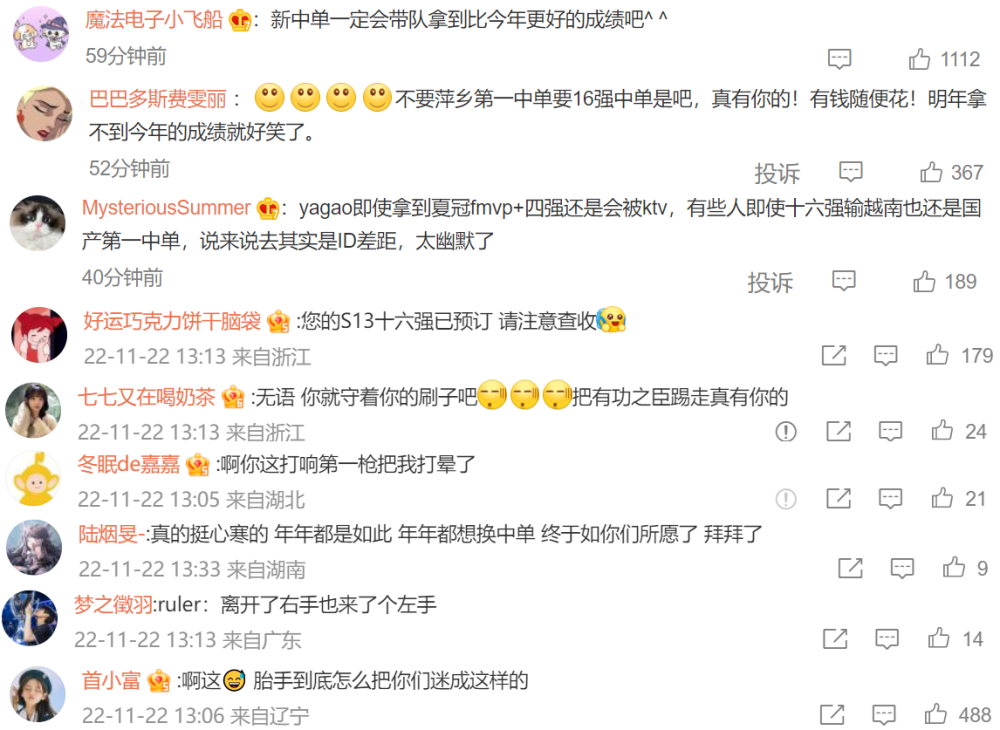Screen dimensions: 1000x730
Task: Reply to 巴巴多斯费雯丽's comment
Action: tap(851, 172)
